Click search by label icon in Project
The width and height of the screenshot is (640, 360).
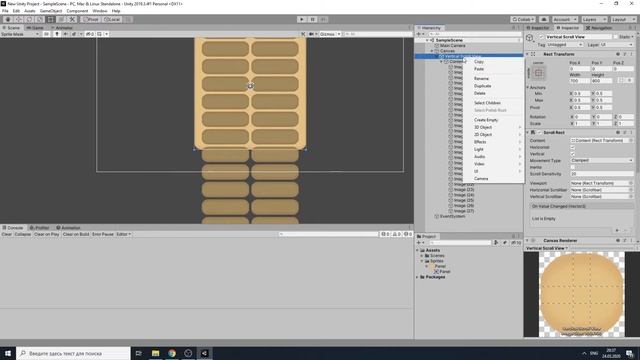click(x=504, y=242)
